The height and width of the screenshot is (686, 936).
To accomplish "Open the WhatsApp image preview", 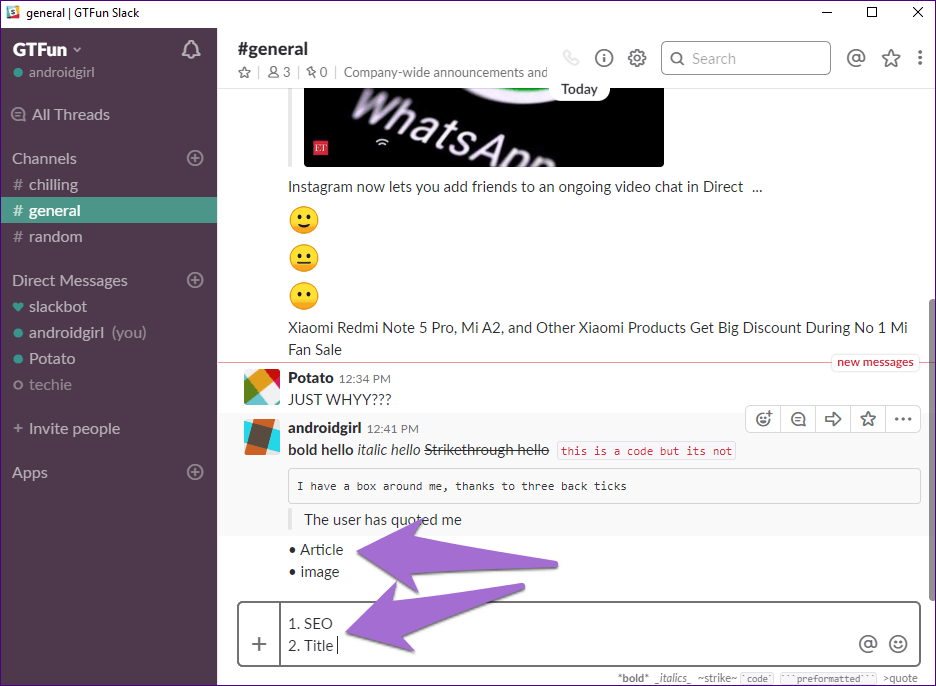I will [x=484, y=127].
